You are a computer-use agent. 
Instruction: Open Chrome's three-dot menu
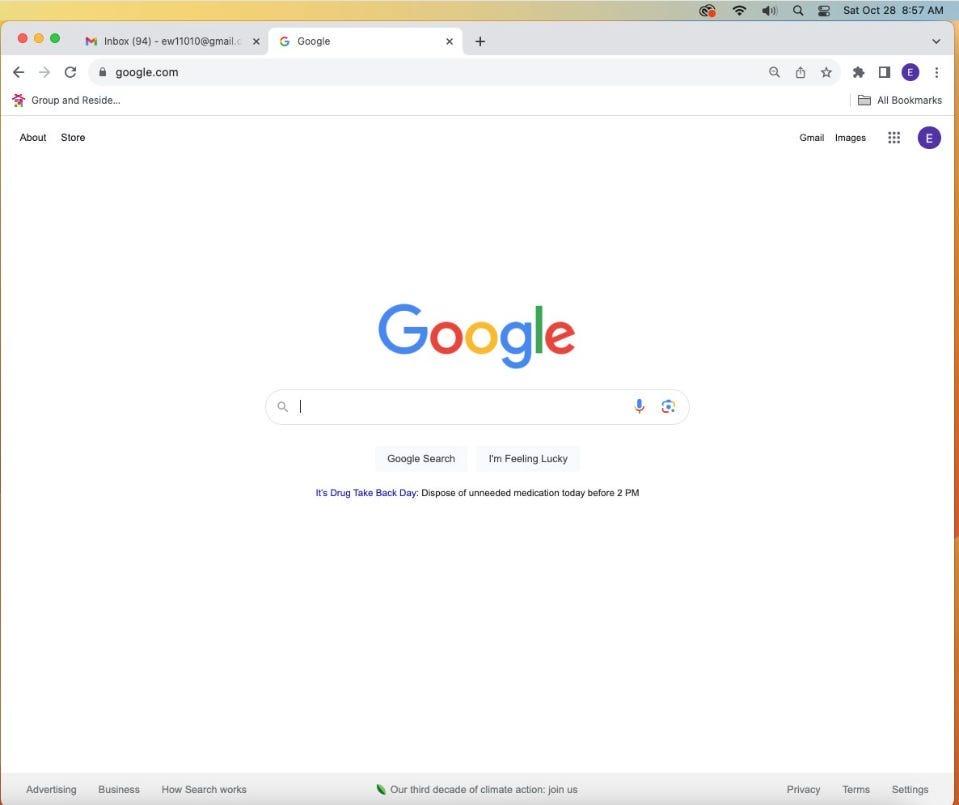[936, 72]
